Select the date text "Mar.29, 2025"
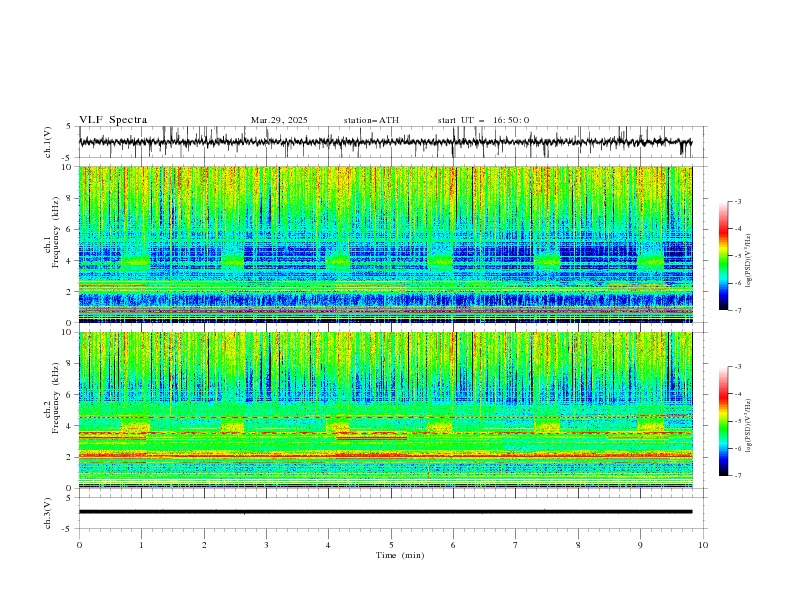 pos(279,120)
